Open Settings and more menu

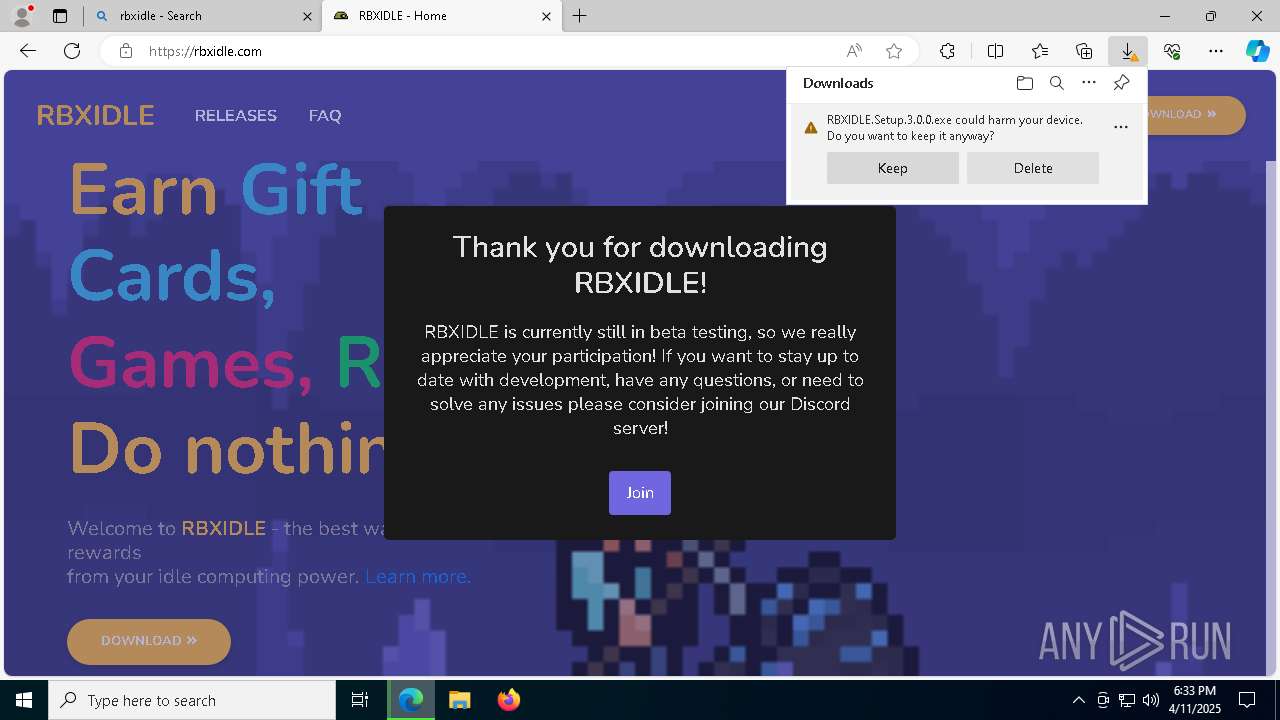pos(1216,51)
